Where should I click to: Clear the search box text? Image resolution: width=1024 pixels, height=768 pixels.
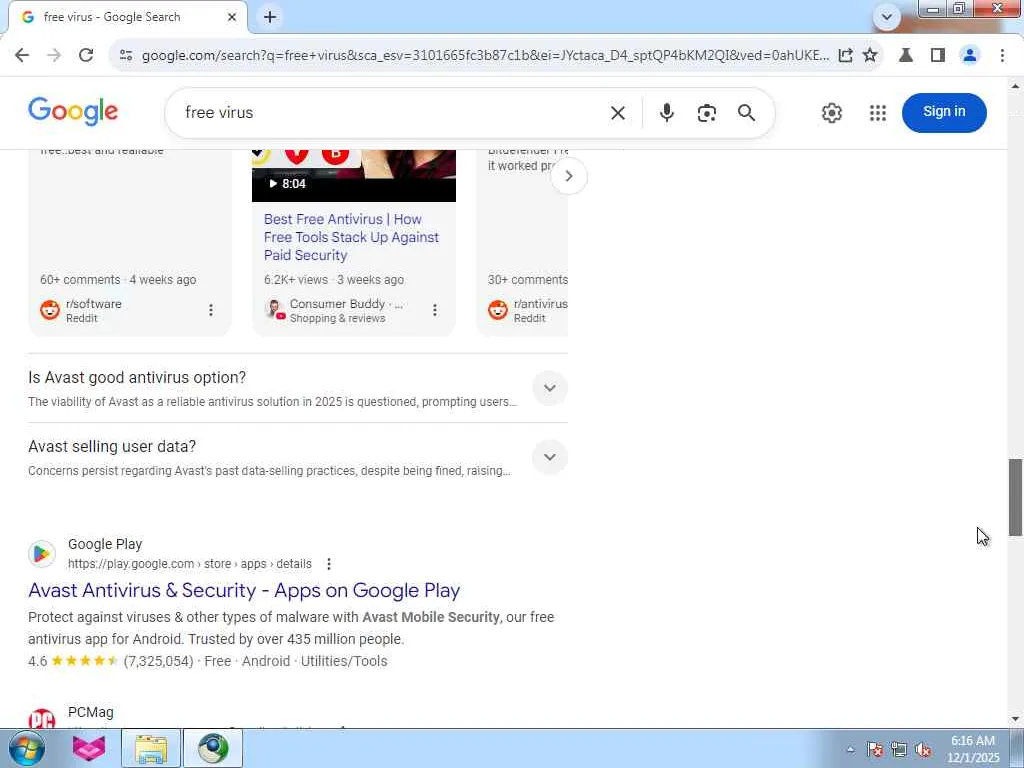coord(618,113)
